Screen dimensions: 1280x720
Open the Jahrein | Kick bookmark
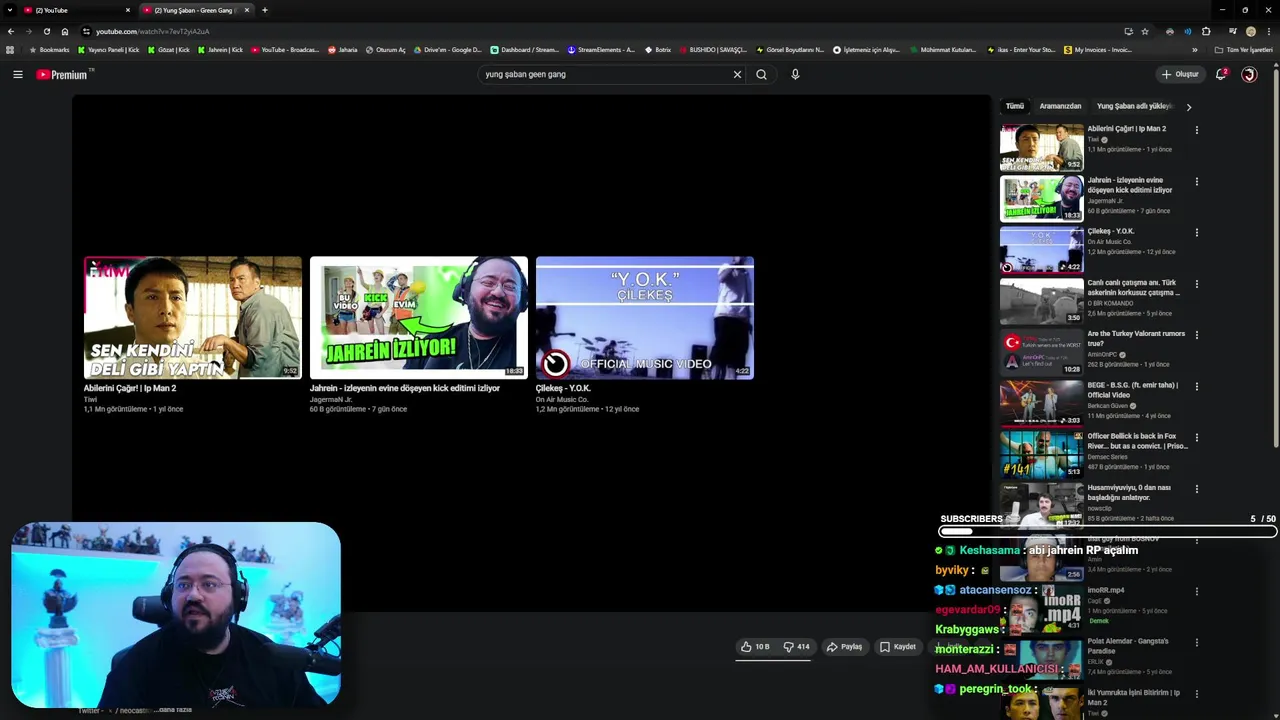pos(220,49)
